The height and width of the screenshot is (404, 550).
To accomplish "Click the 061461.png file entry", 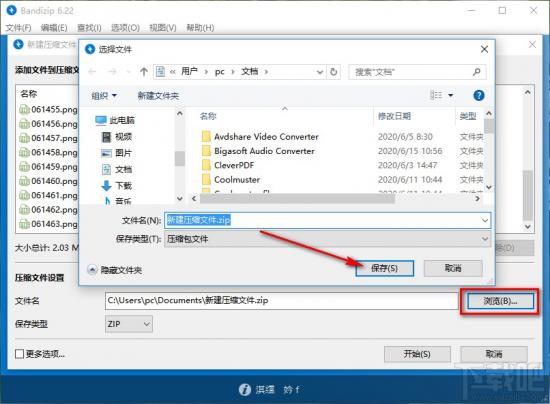I will coord(48,195).
